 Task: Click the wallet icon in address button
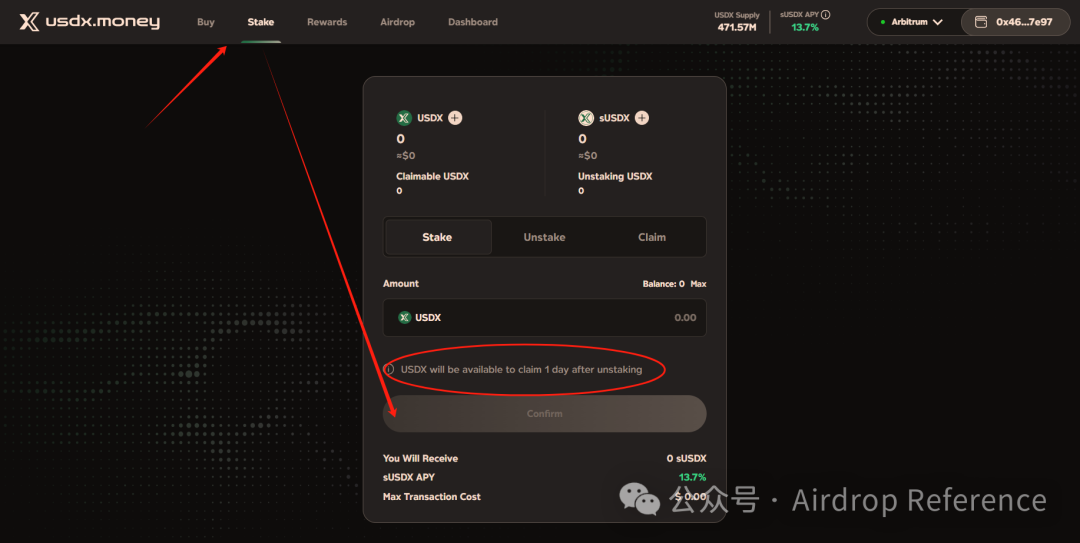click(x=981, y=22)
